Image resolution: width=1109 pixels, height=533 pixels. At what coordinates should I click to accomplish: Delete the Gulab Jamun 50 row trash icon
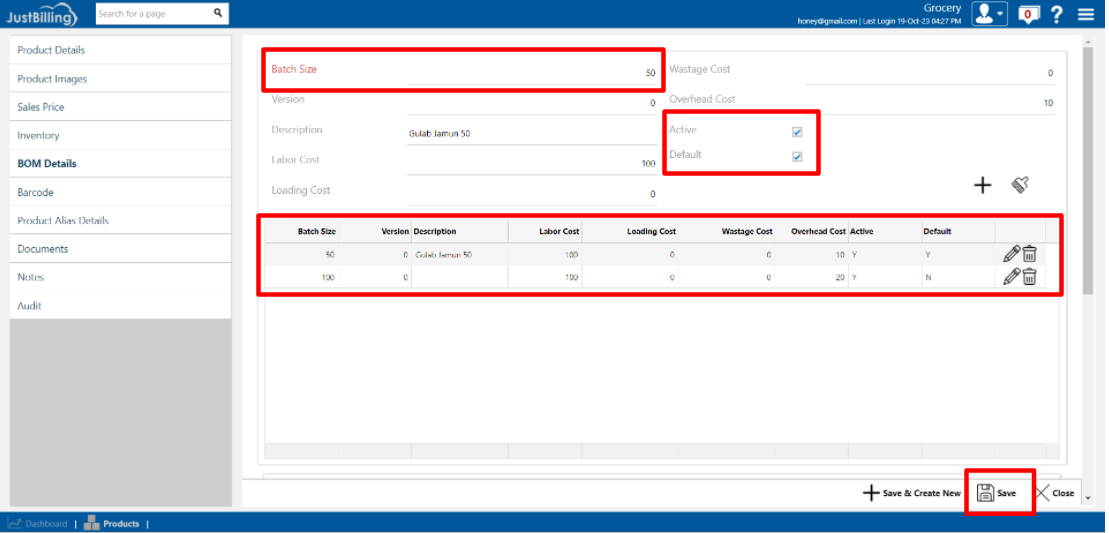(1029, 255)
